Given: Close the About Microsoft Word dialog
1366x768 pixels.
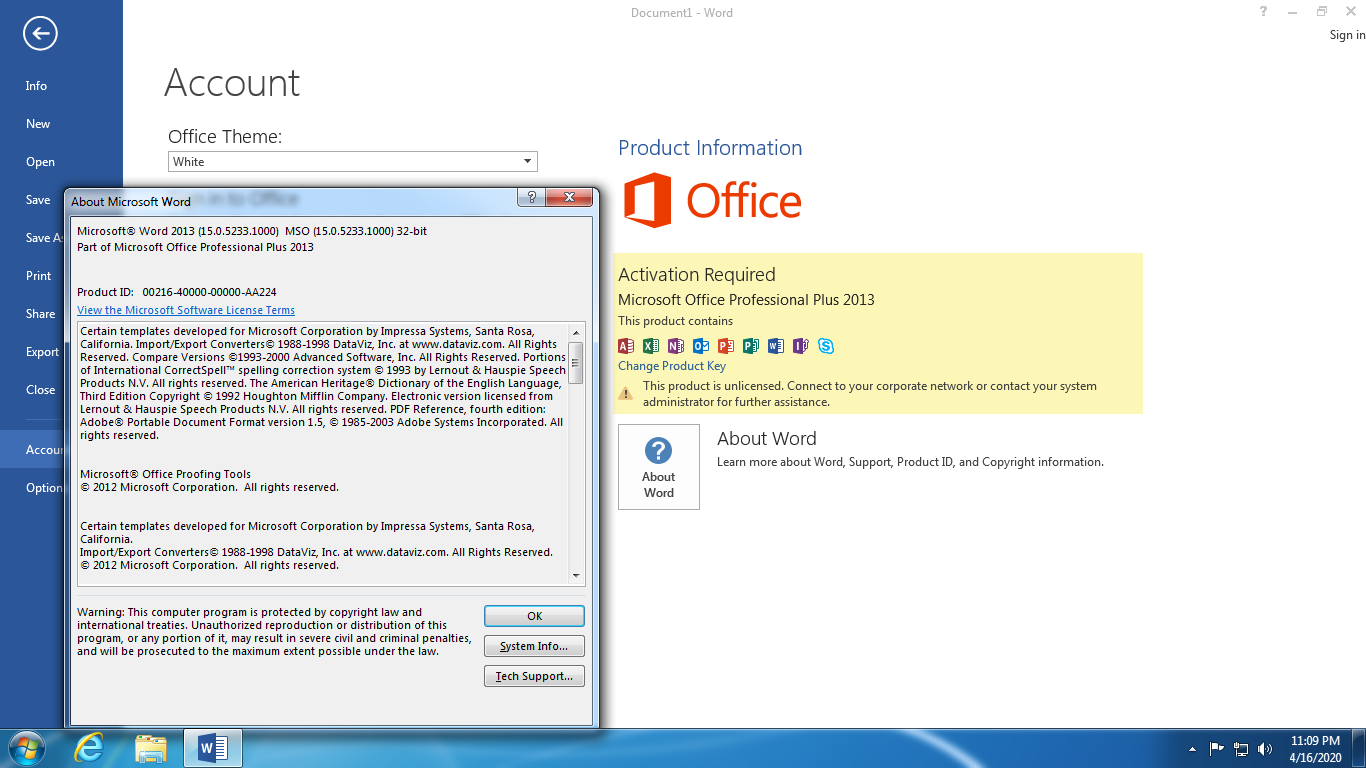Looking at the screenshot, I should click(x=569, y=198).
